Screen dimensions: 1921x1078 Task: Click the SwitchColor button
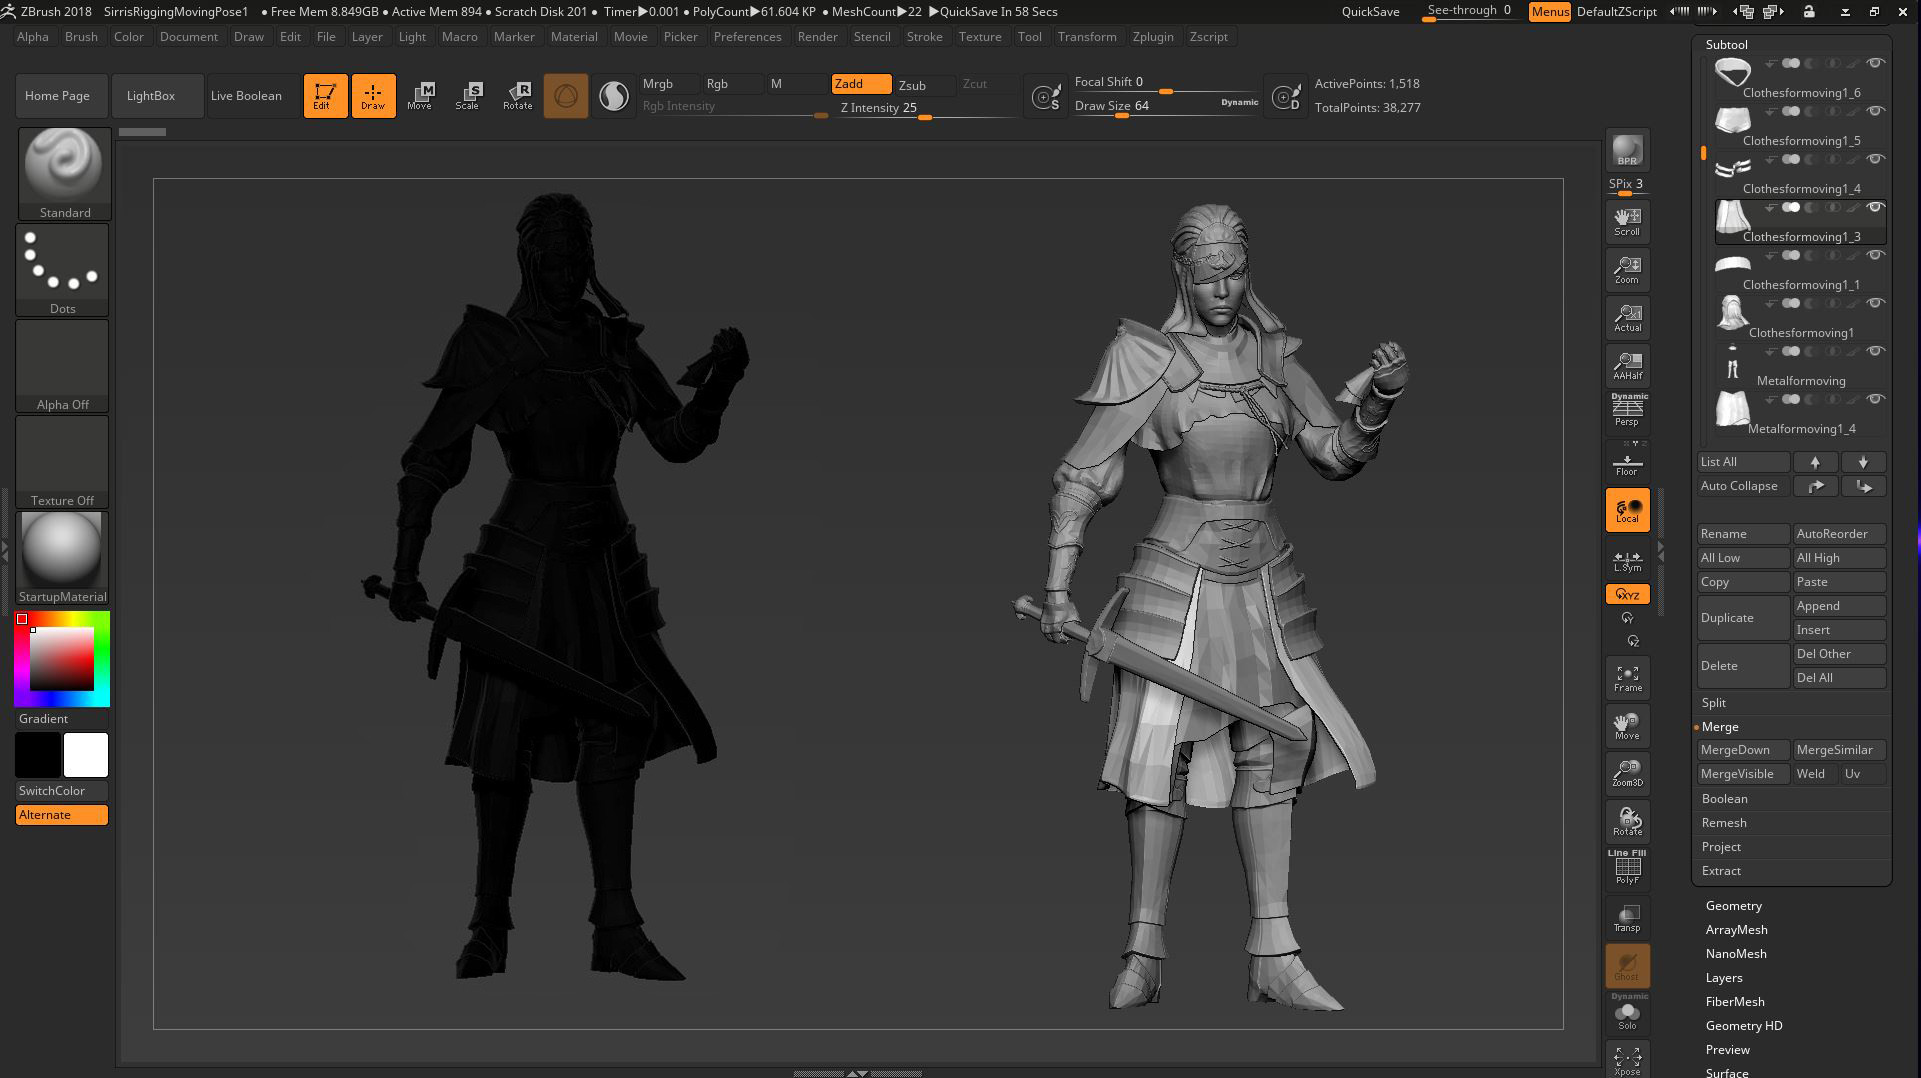point(62,791)
